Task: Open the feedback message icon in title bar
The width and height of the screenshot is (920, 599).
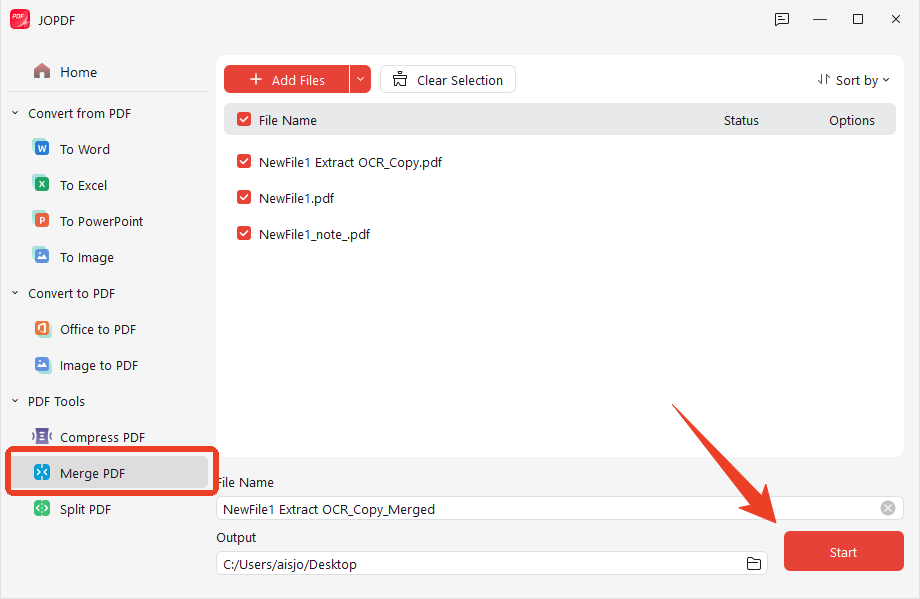Action: (782, 19)
